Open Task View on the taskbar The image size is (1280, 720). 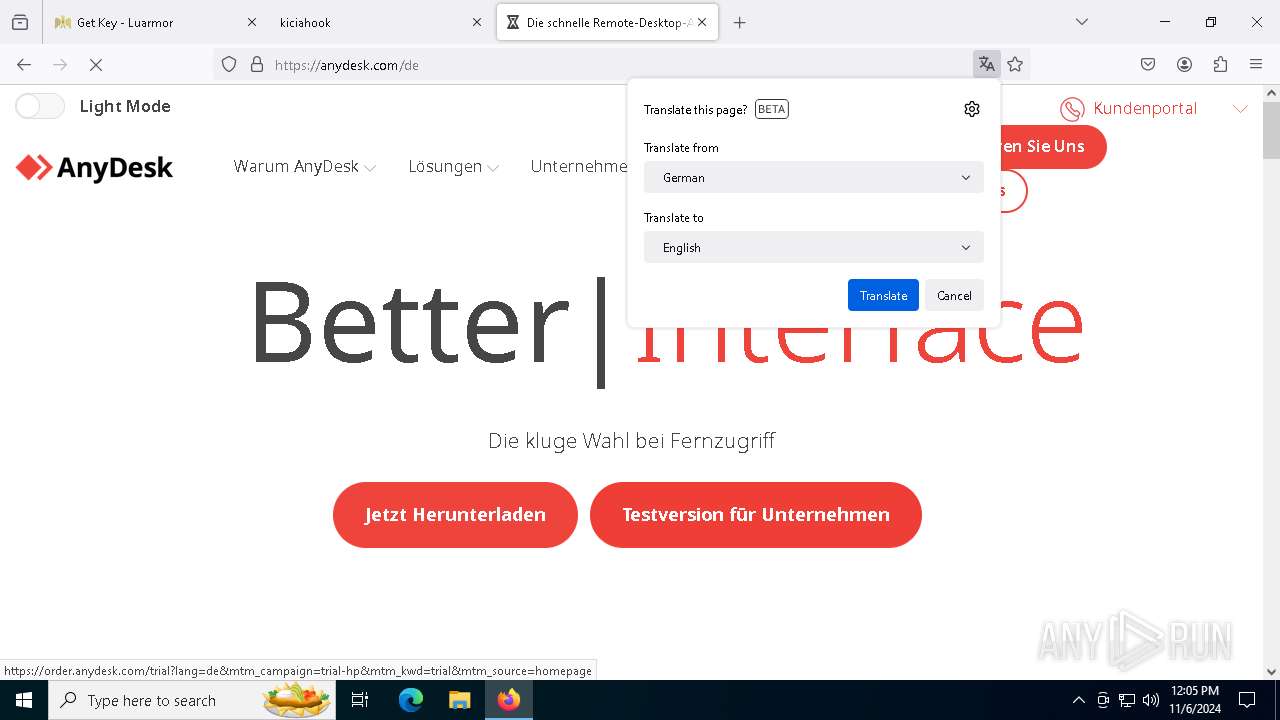pos(360,700)
